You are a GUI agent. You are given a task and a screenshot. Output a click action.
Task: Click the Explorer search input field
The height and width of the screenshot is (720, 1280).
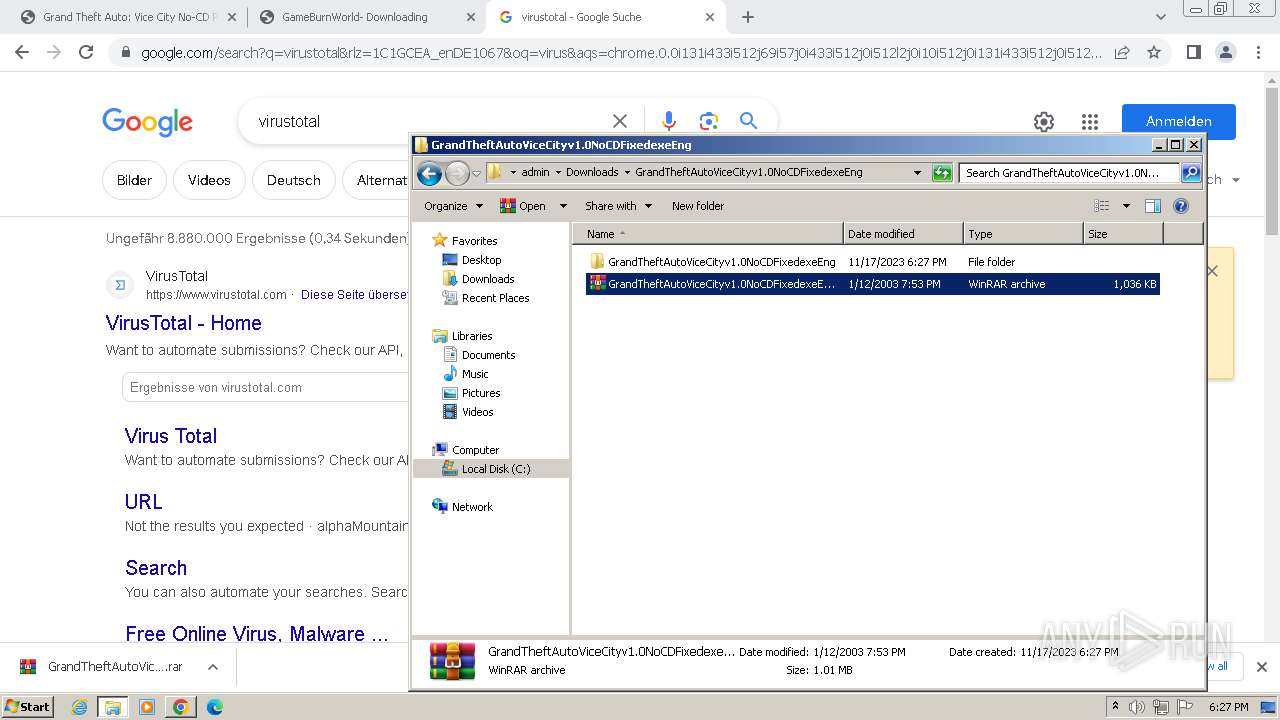tap(1069, 173)
